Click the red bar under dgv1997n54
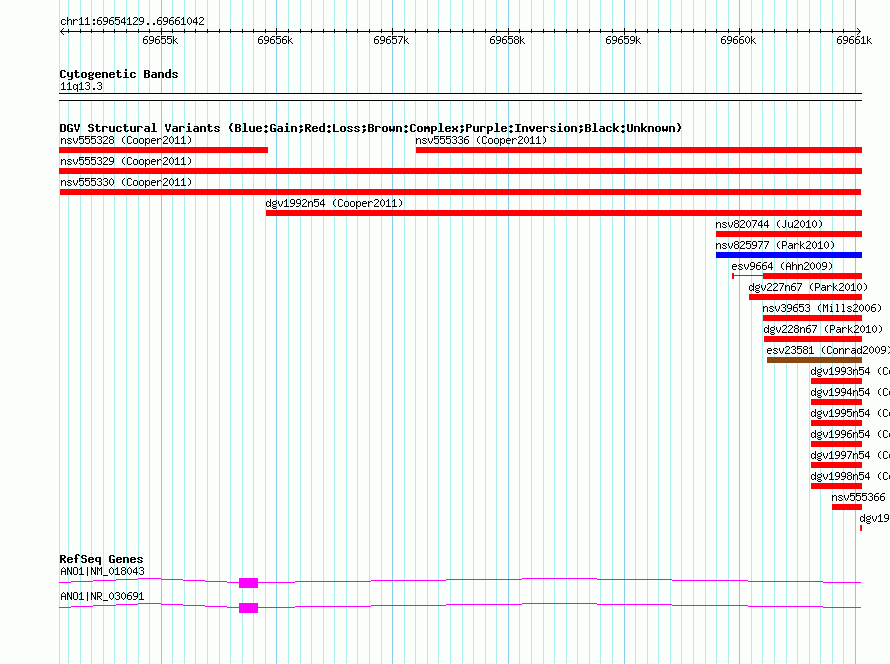This screenshot has height=664, width=890. (837, 465)
